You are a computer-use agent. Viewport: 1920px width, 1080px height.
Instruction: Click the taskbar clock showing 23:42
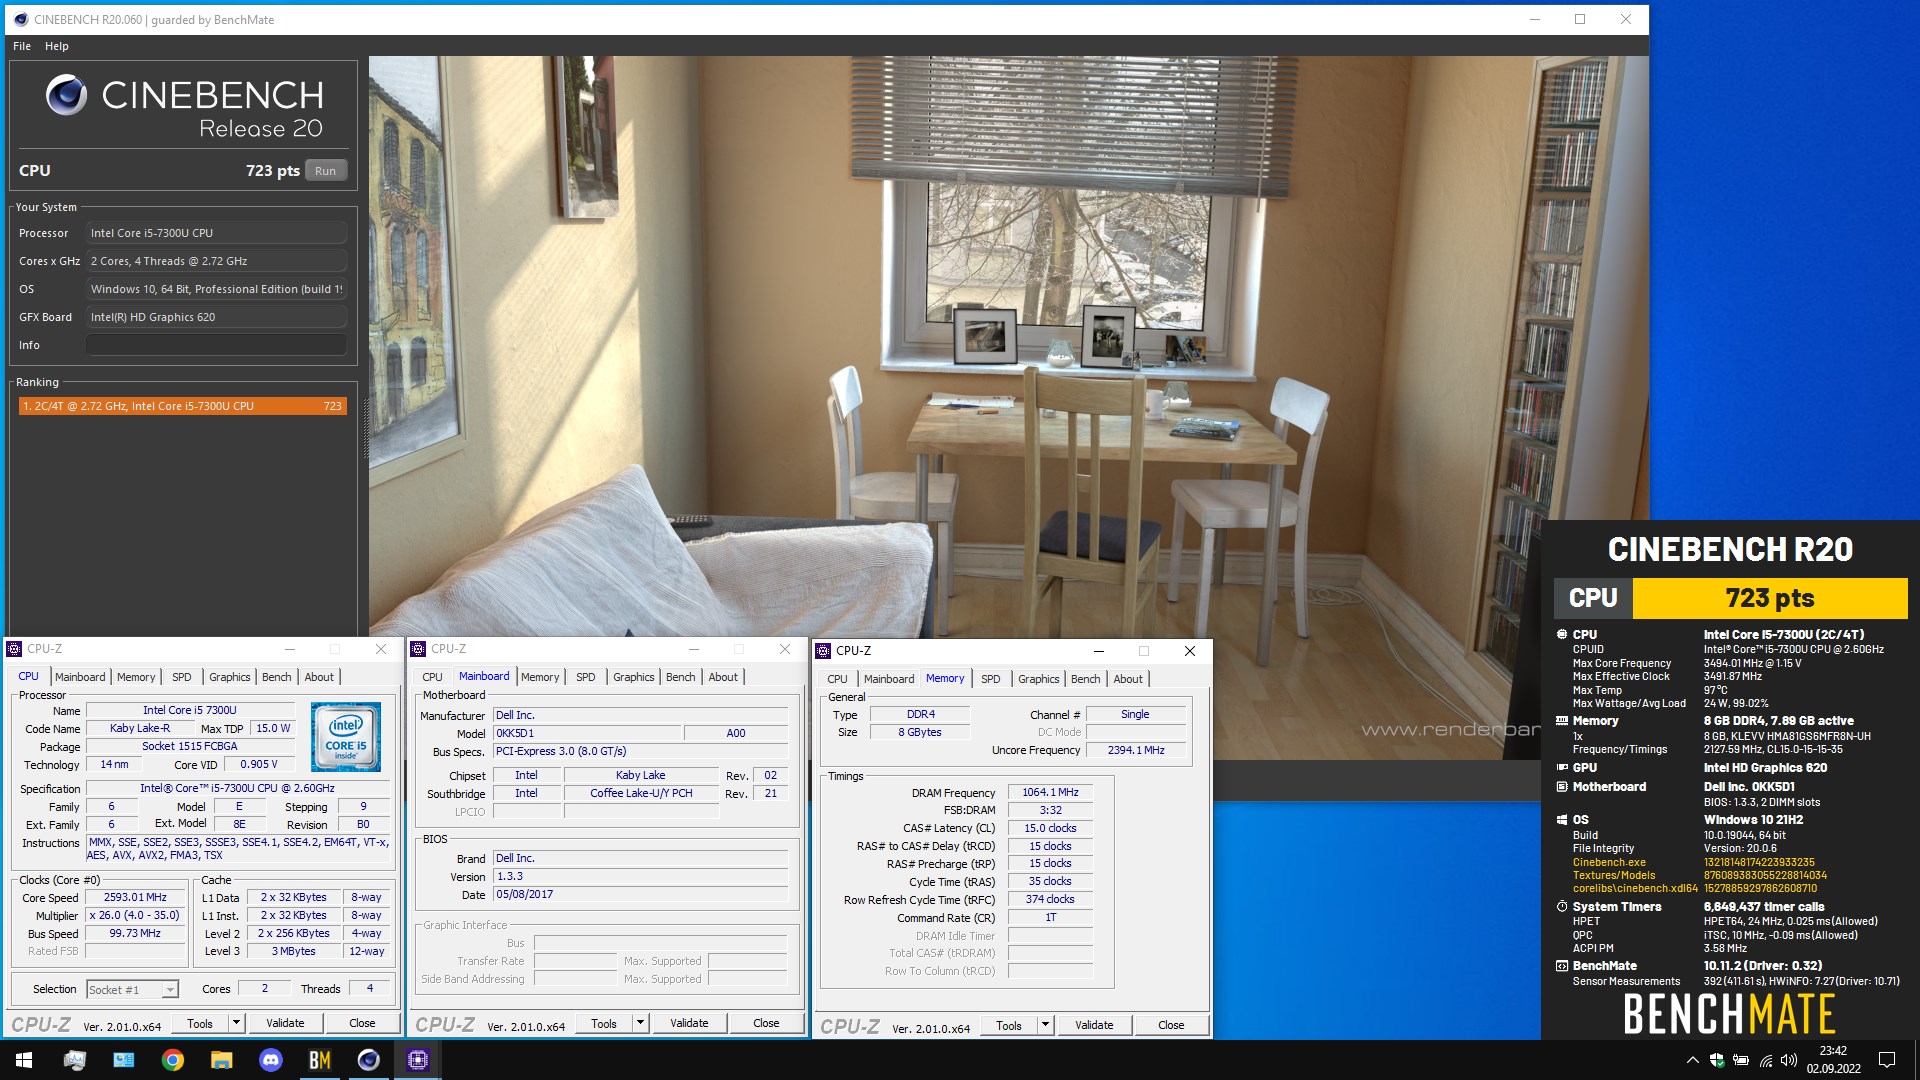1833,1060
